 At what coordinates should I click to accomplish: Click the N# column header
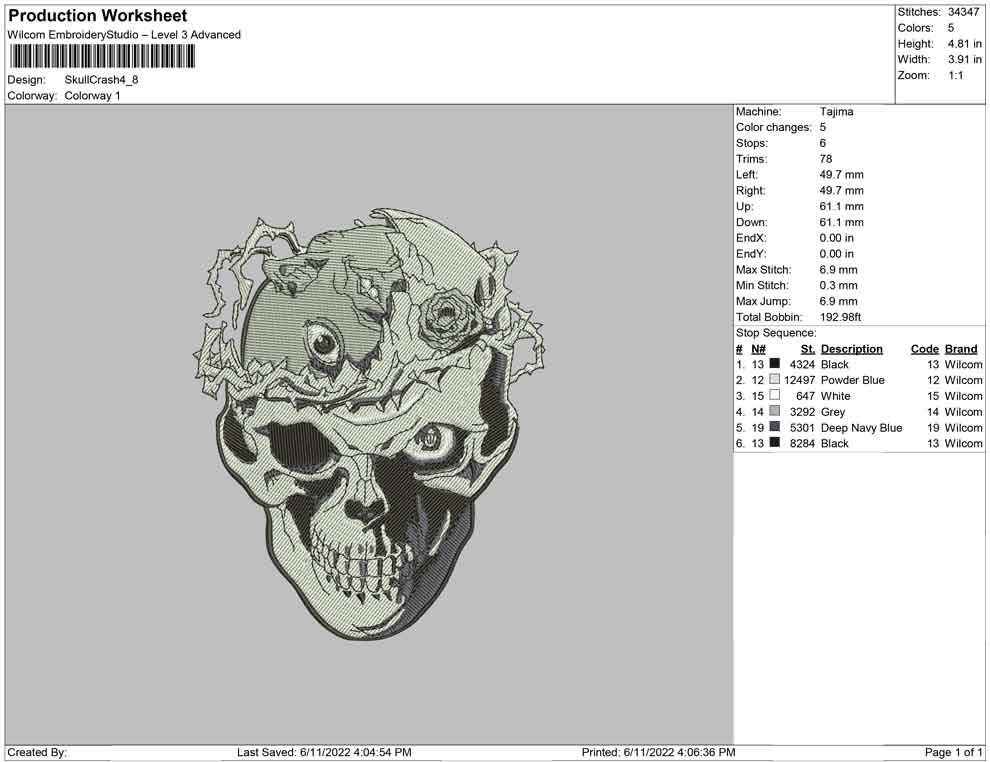758,349
